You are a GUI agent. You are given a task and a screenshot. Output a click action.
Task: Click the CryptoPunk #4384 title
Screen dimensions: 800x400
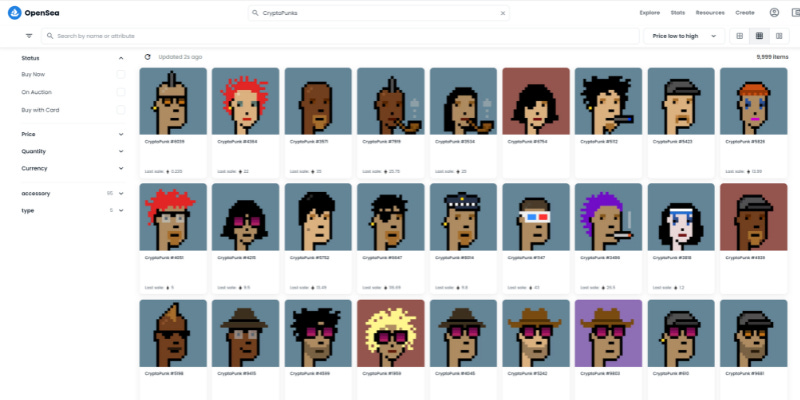pos(237,141)
